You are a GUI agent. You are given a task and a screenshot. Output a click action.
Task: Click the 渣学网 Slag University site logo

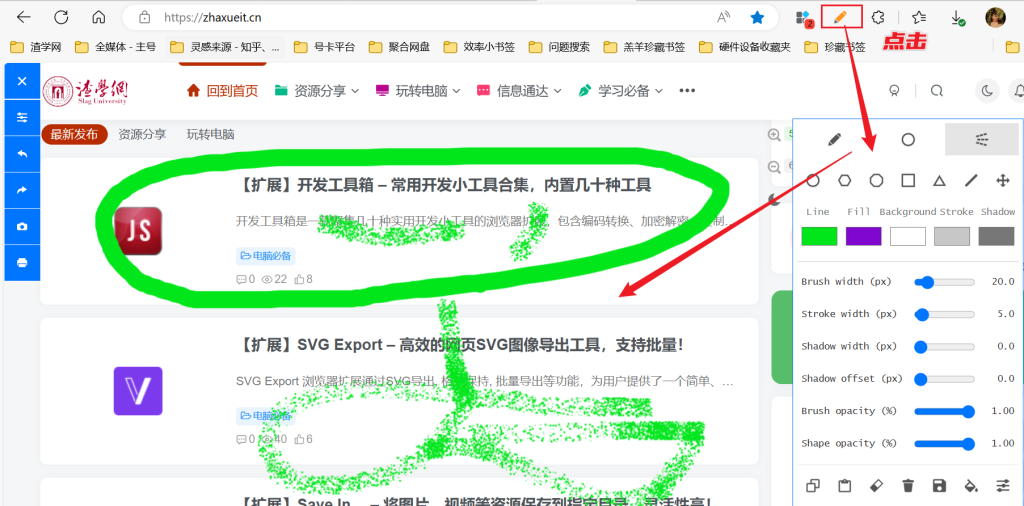click(x=86, y=91)
